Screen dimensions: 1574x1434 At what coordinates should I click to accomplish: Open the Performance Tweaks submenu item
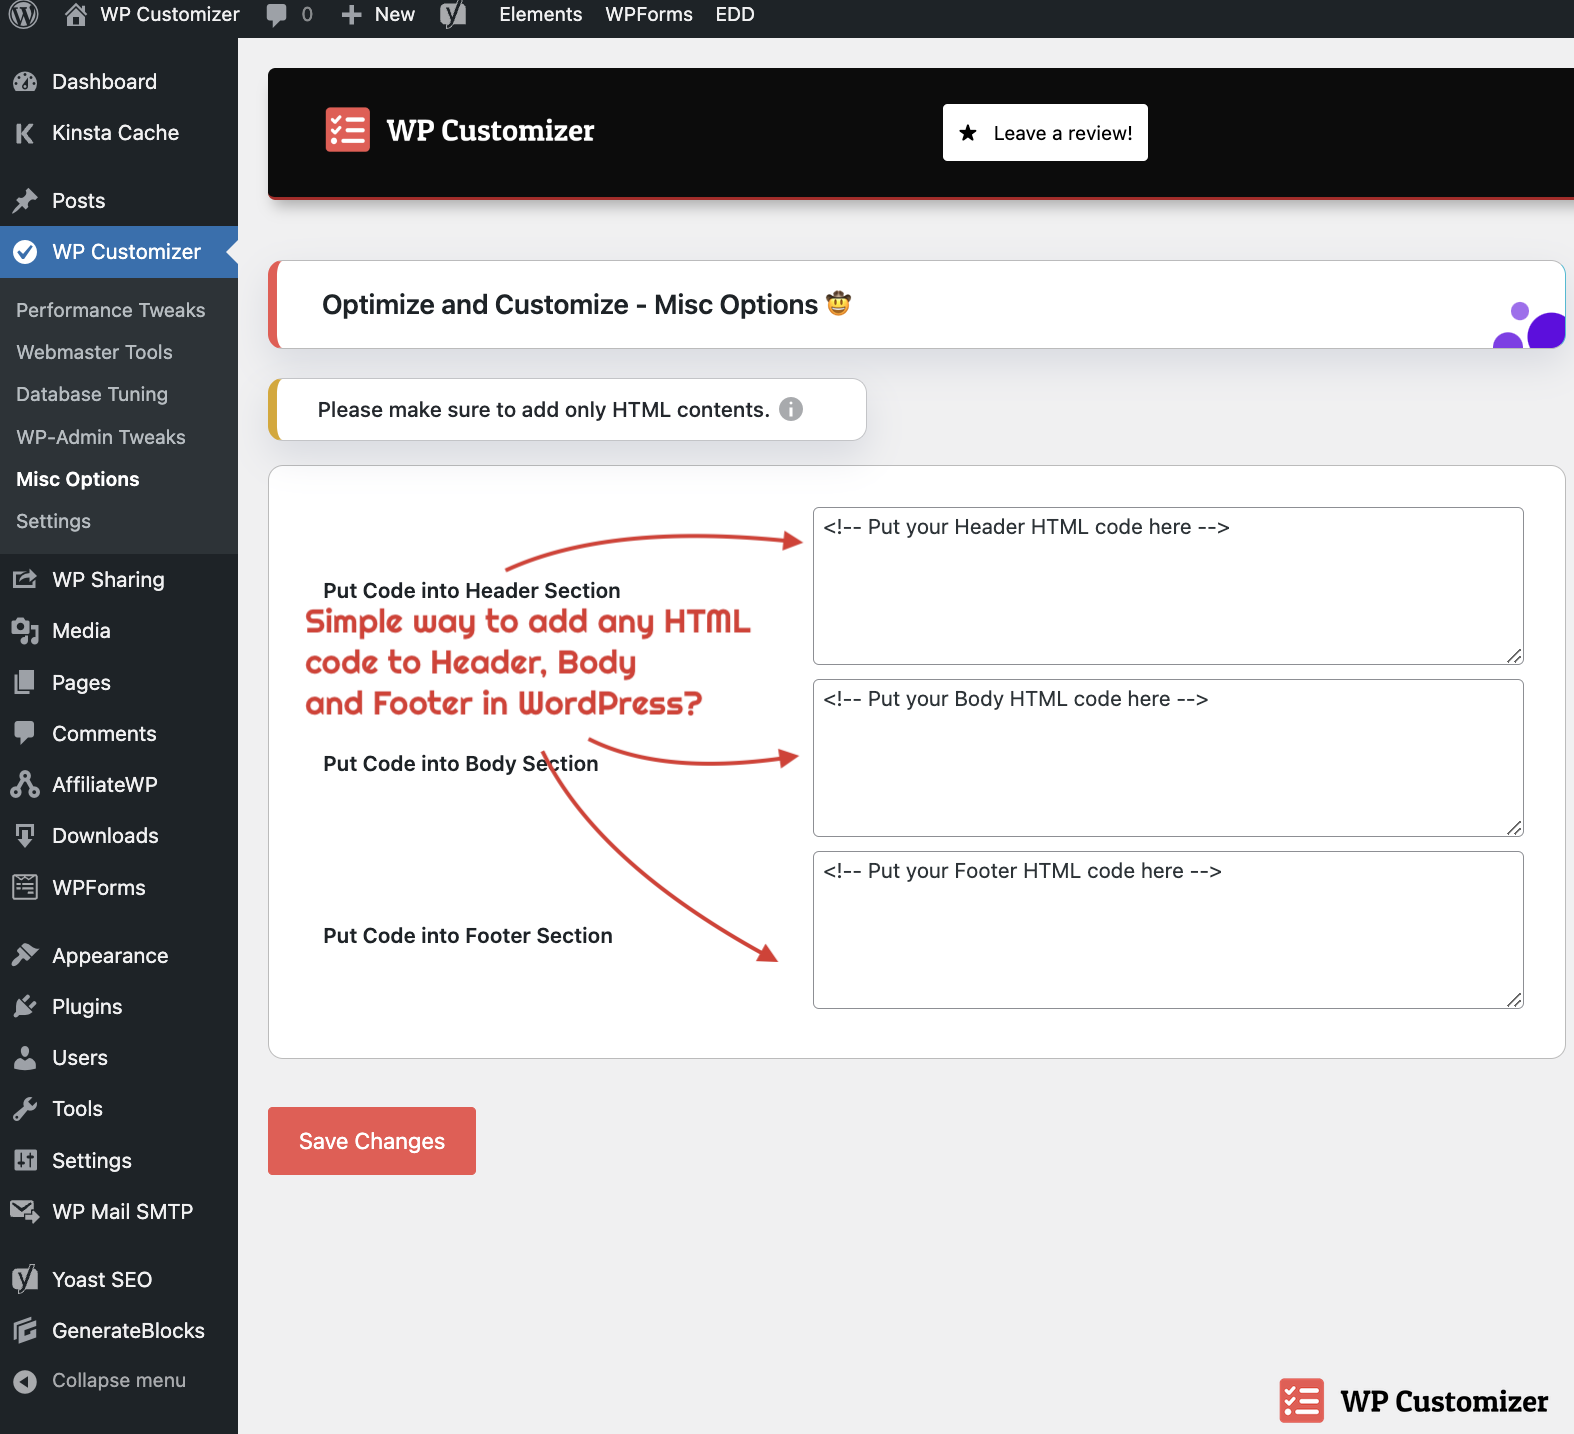point(111,310)
